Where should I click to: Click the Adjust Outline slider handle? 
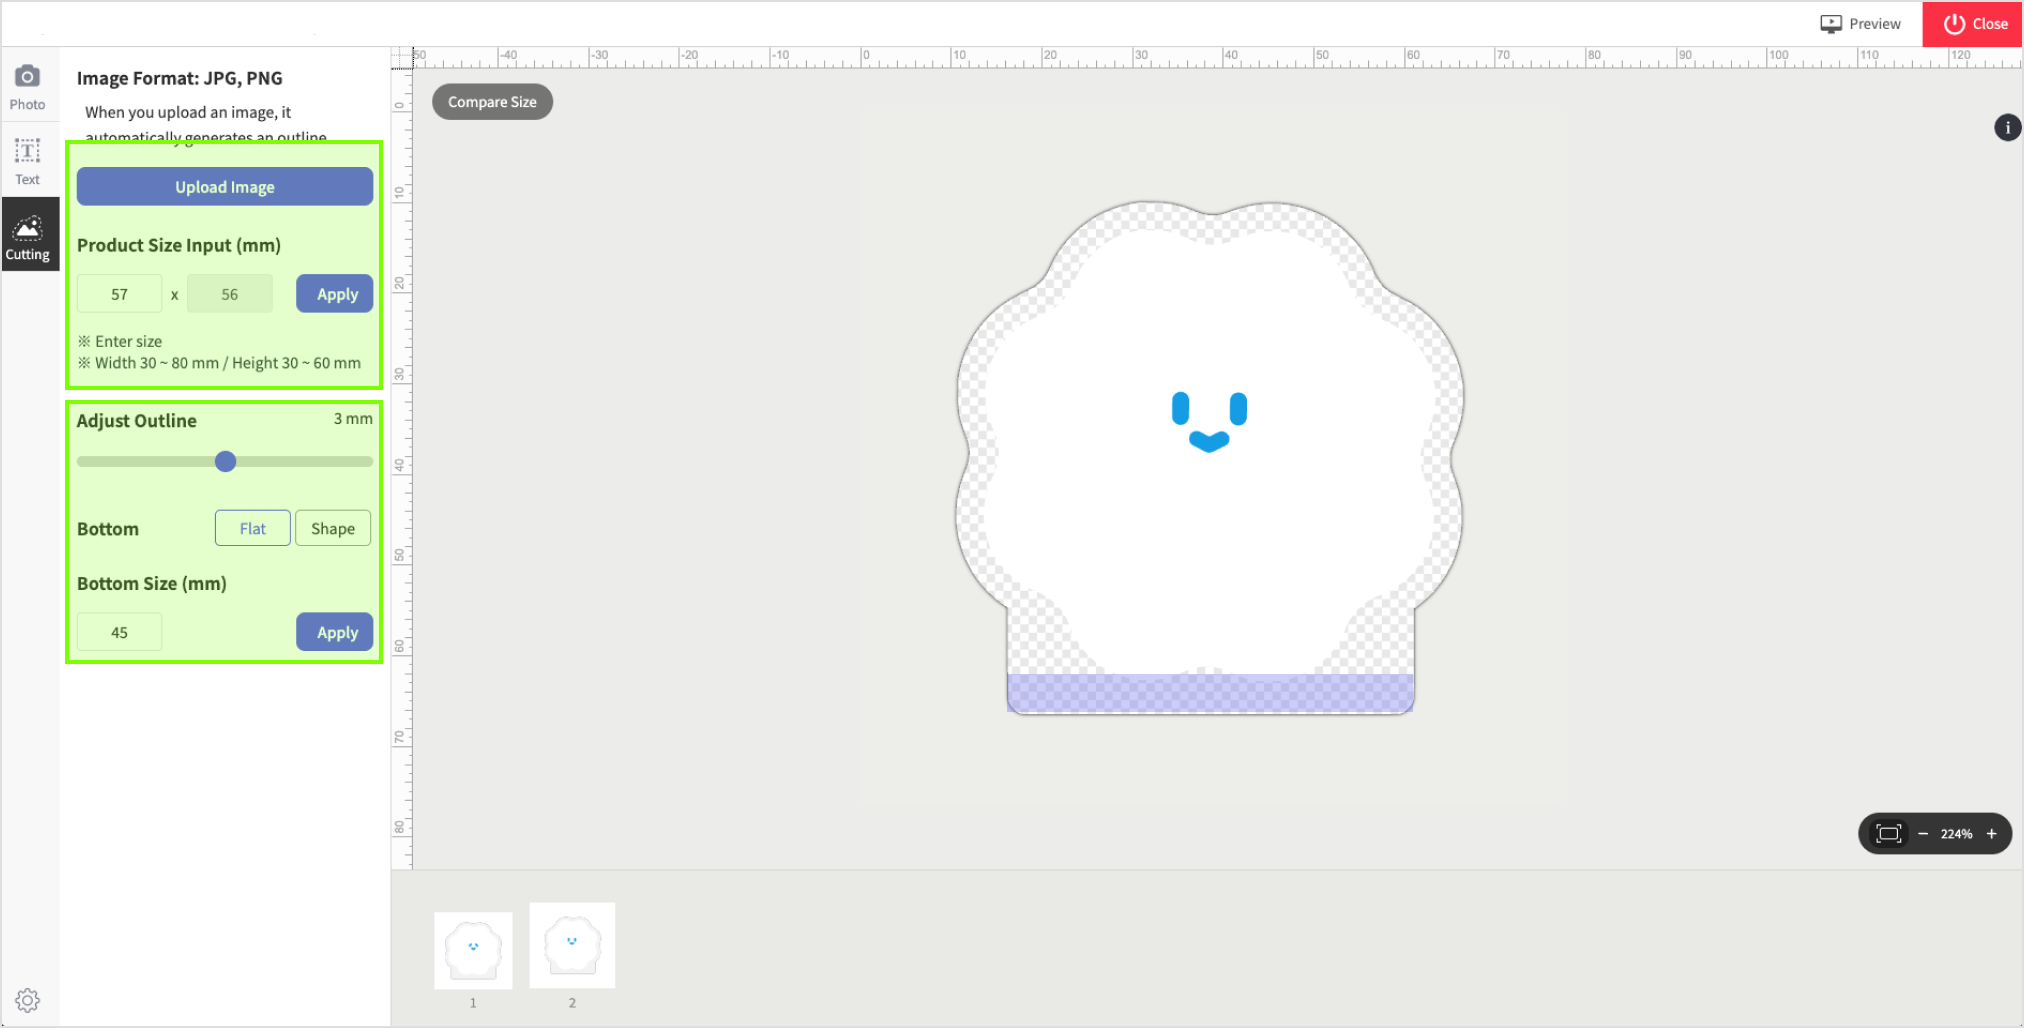pos(226,462)
